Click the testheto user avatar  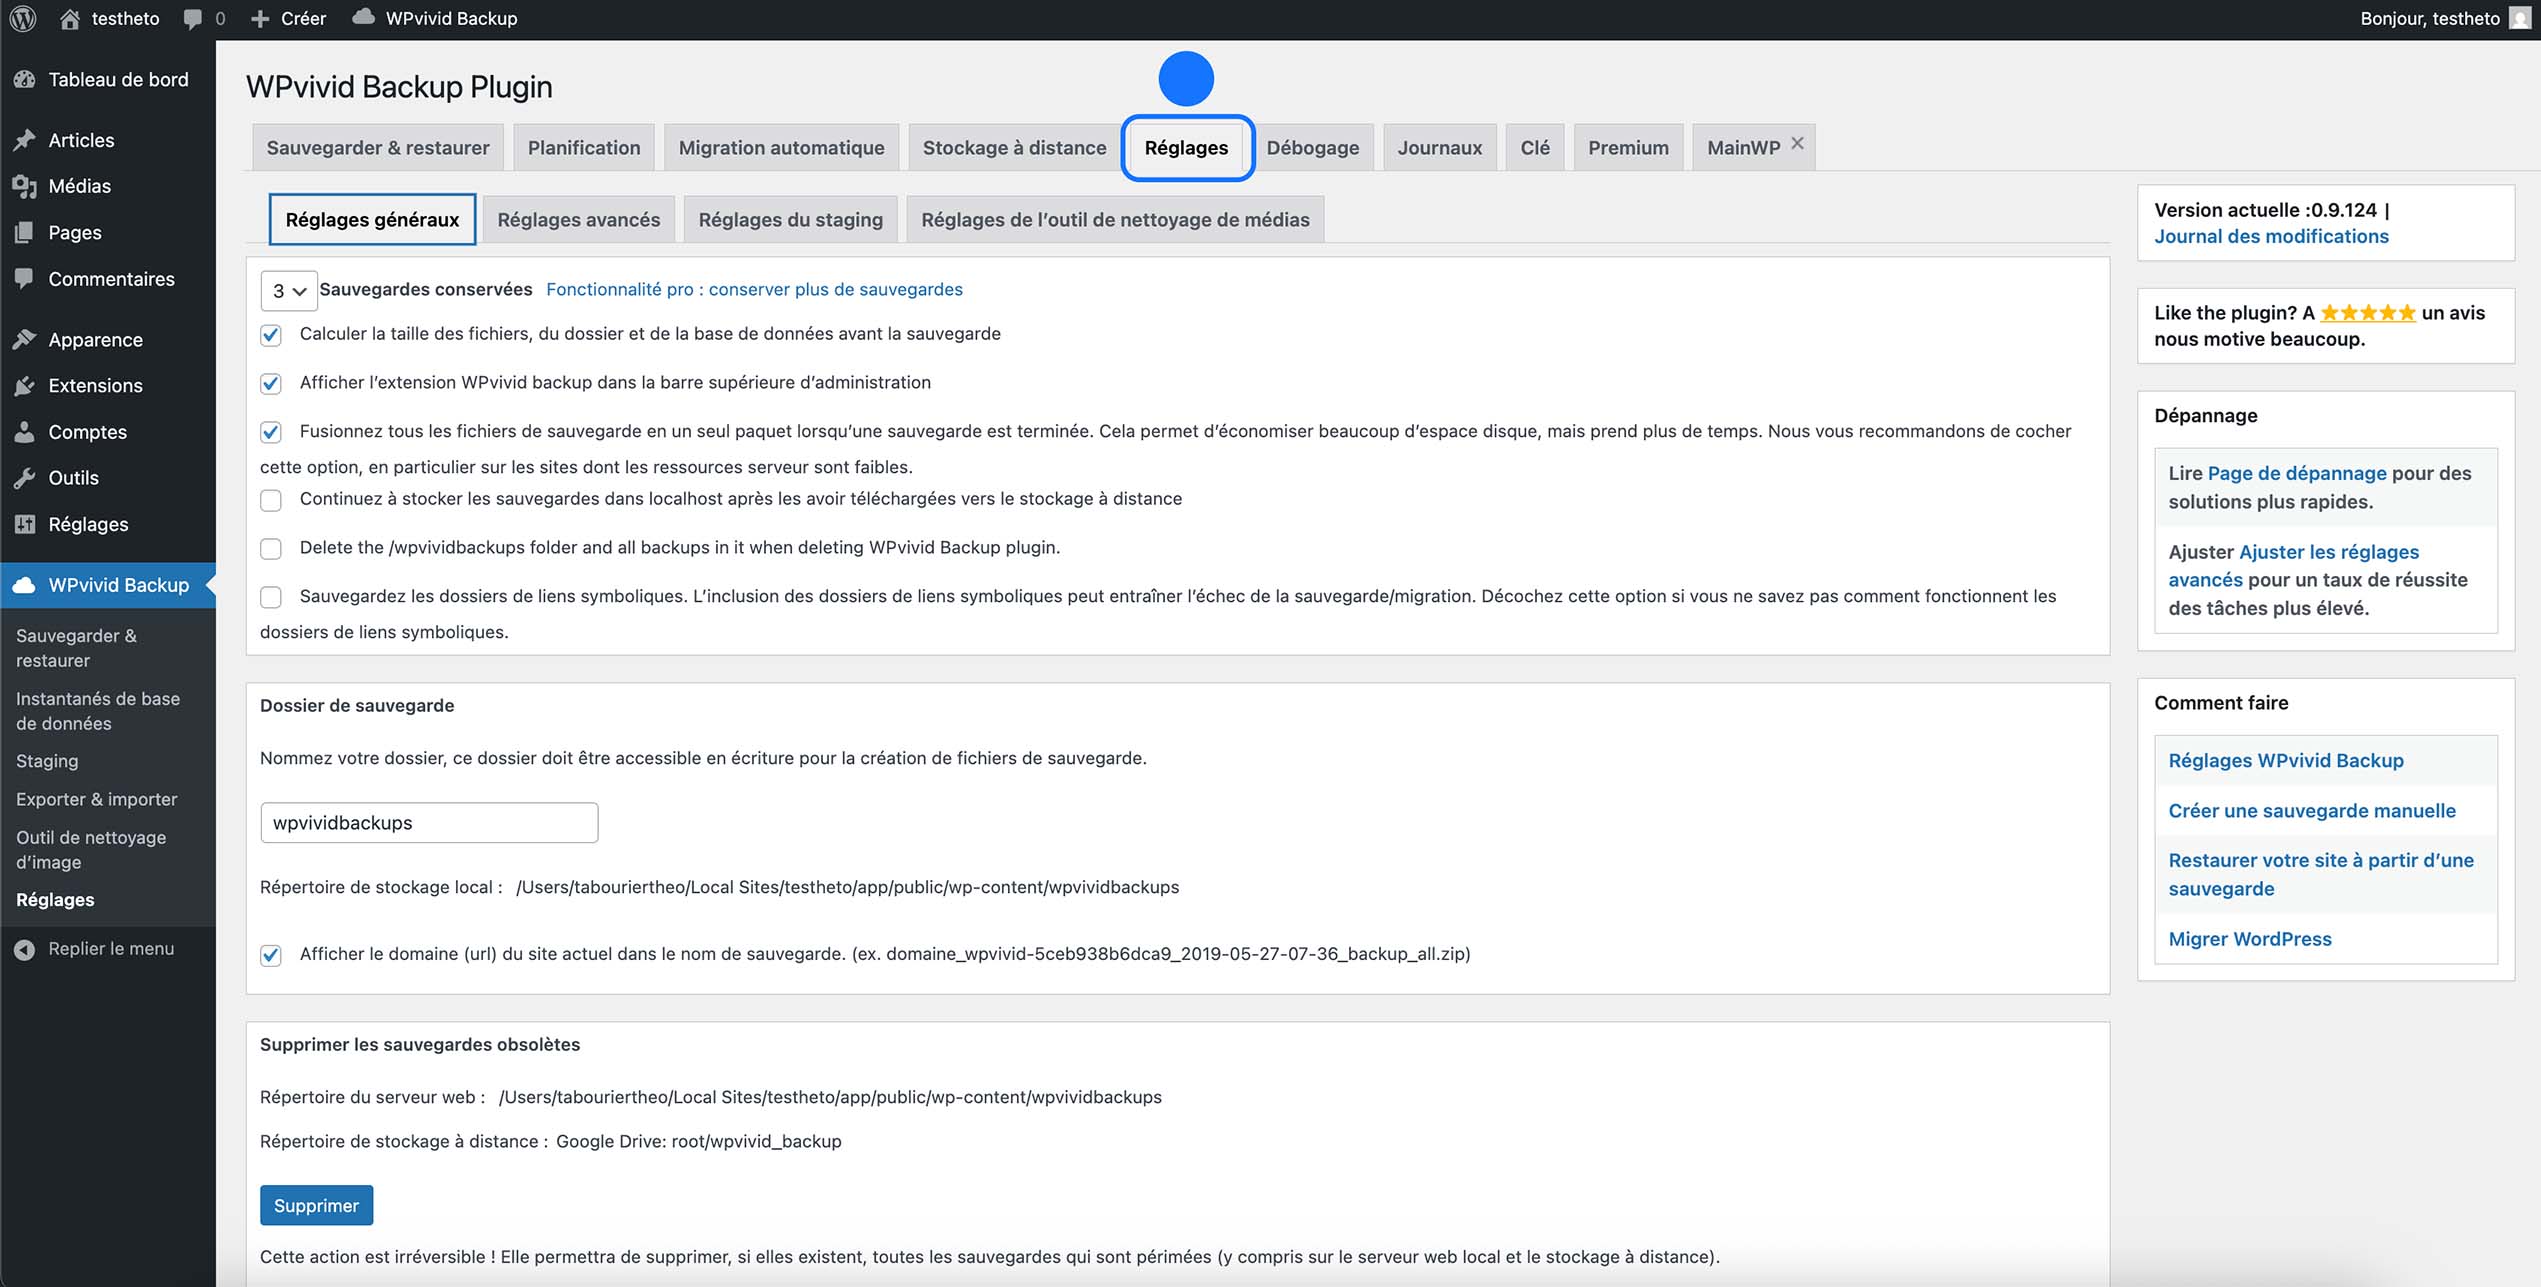tap(2517, 18)
